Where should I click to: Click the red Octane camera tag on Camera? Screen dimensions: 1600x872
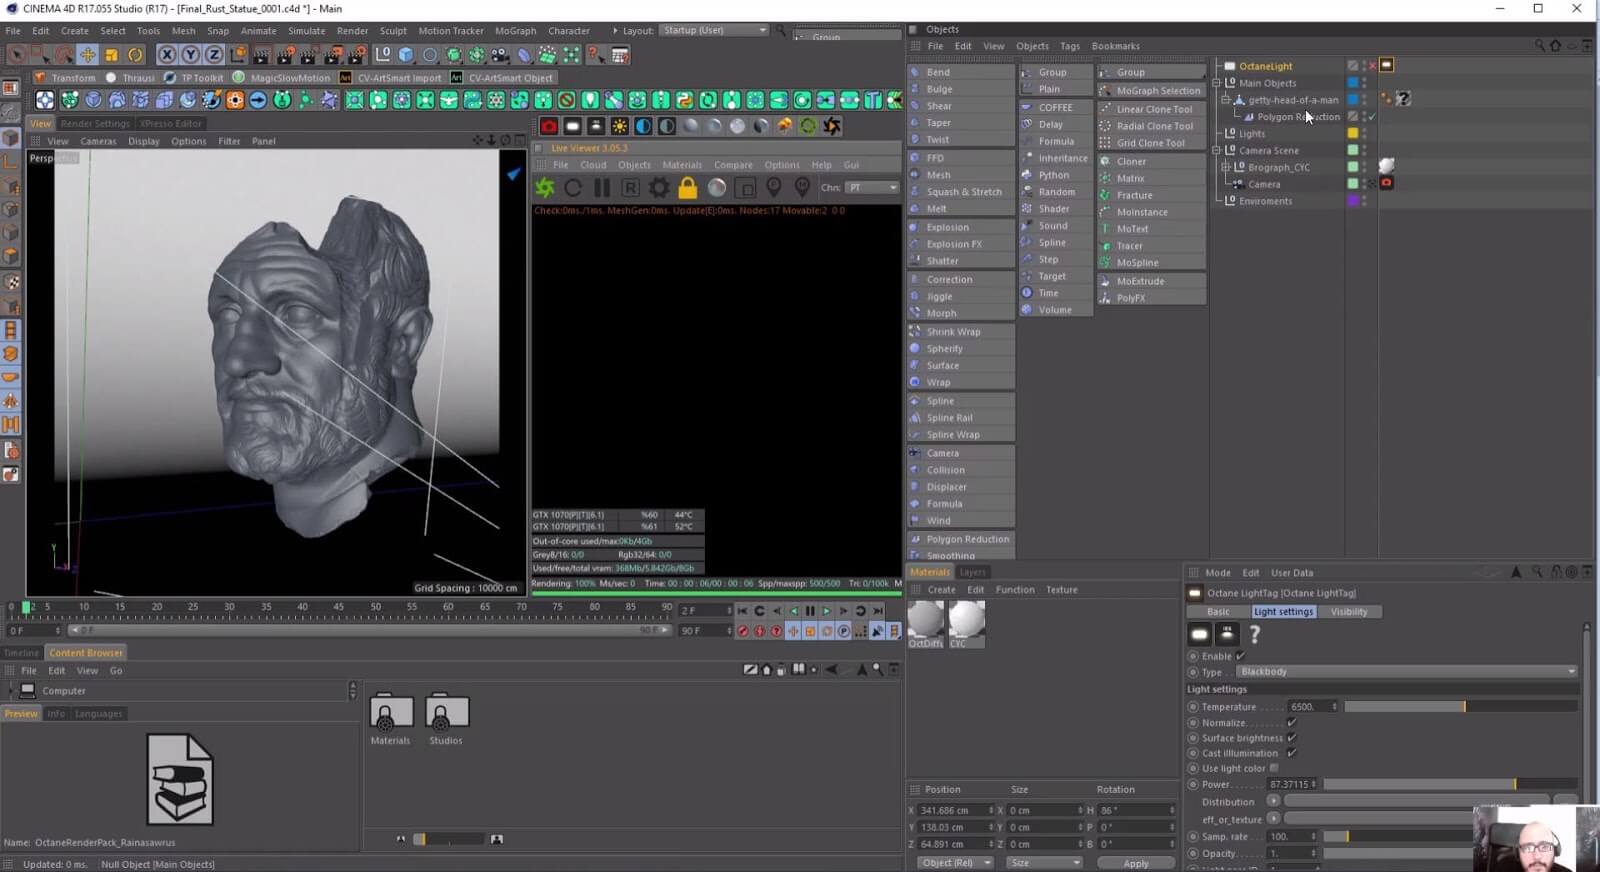1387,183
